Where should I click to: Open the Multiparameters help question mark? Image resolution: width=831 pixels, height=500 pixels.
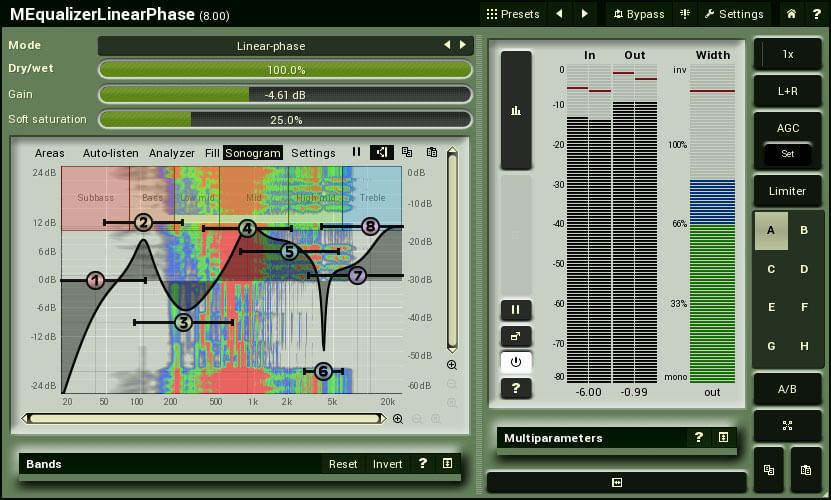[x=699, y=438]
